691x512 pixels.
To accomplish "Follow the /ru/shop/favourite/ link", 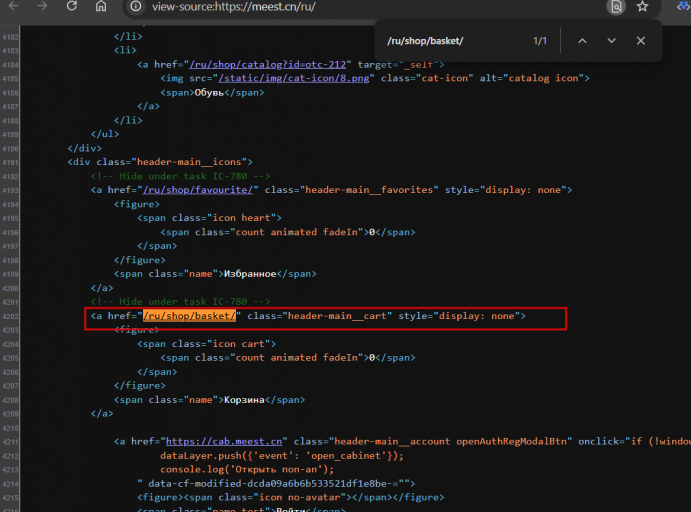I will pos(198,190).
